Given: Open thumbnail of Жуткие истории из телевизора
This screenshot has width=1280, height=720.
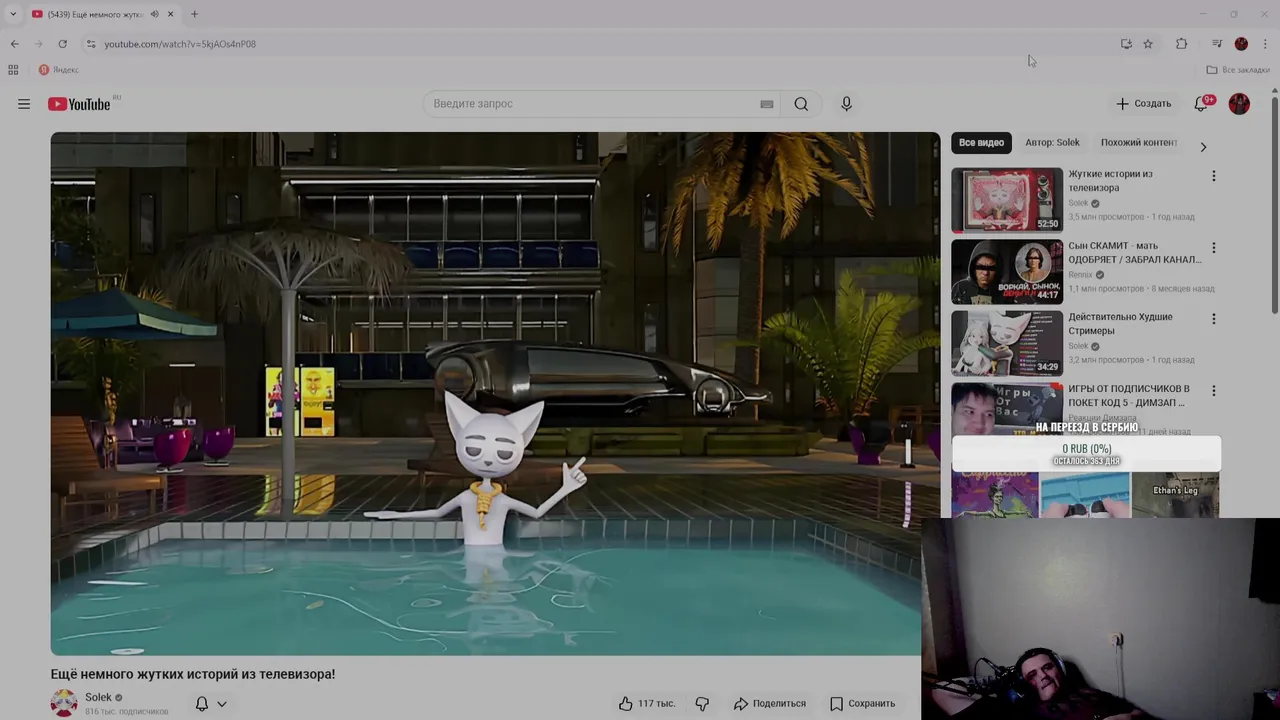Looking at the screenshot, I should 1007,200.
